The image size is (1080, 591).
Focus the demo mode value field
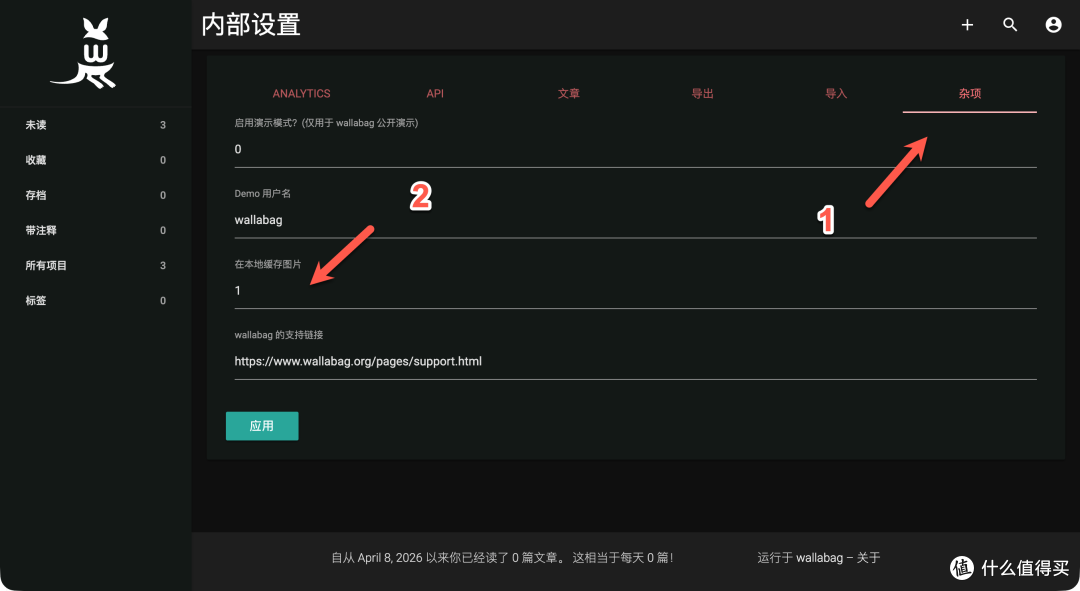(635, 149)
